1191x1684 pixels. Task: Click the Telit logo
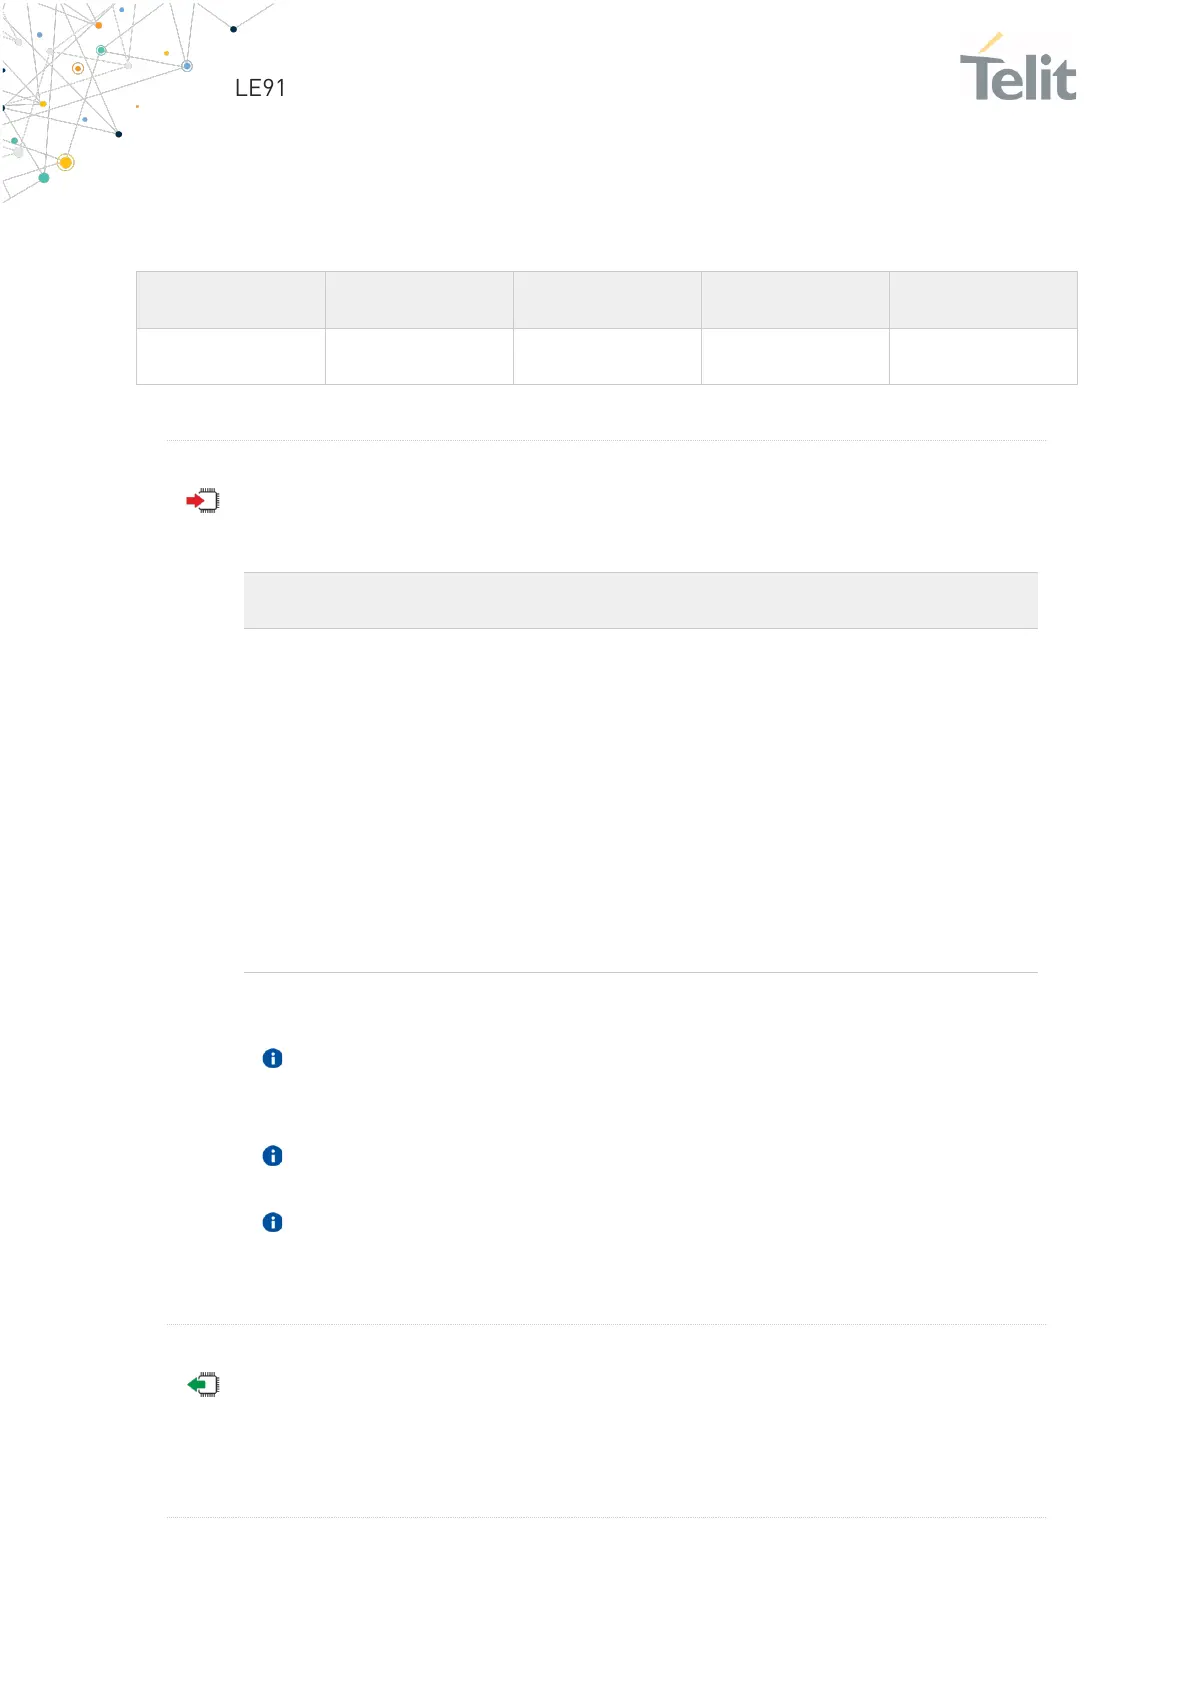pos(1018,68)
